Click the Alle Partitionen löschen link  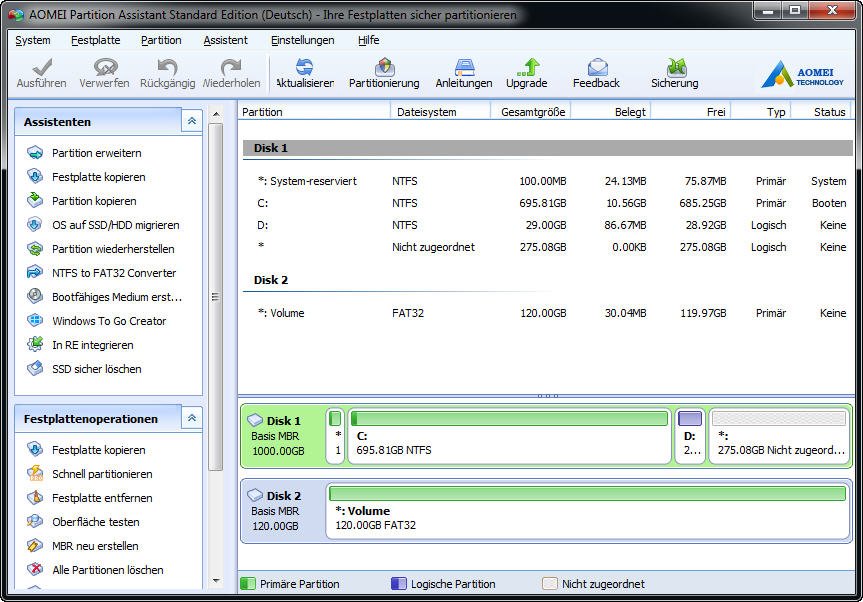pyautogui.click(x=108, y=570)
